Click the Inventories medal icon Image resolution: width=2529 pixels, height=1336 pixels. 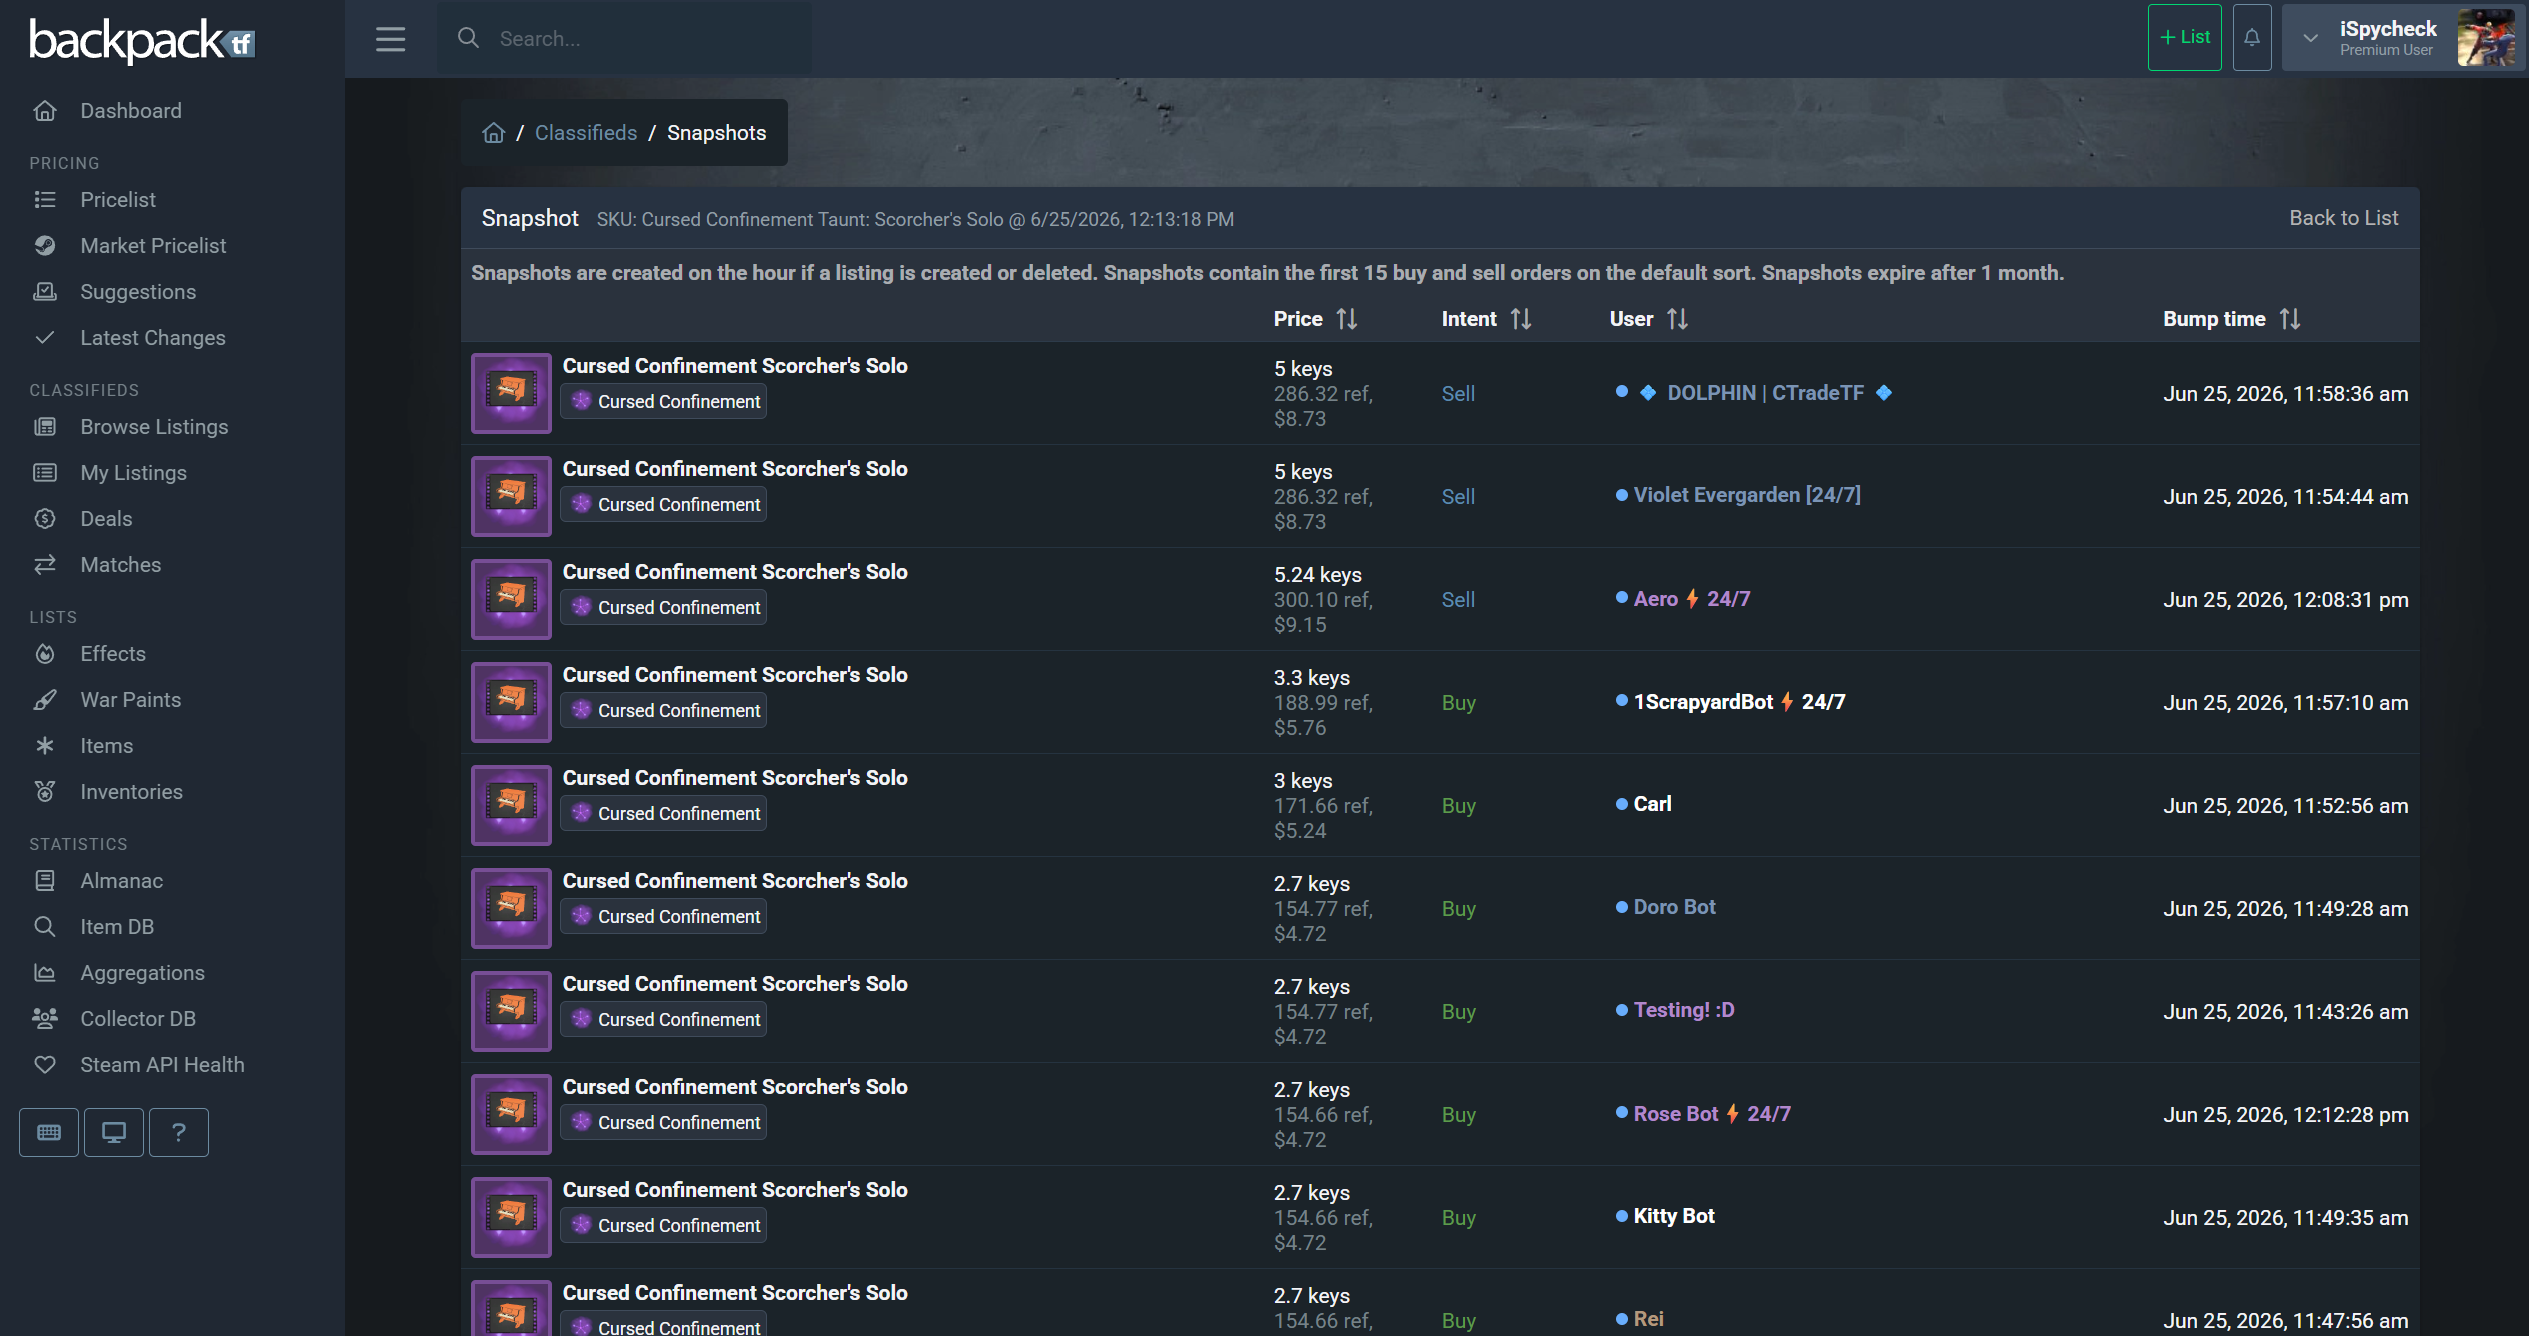click(45, 792)
